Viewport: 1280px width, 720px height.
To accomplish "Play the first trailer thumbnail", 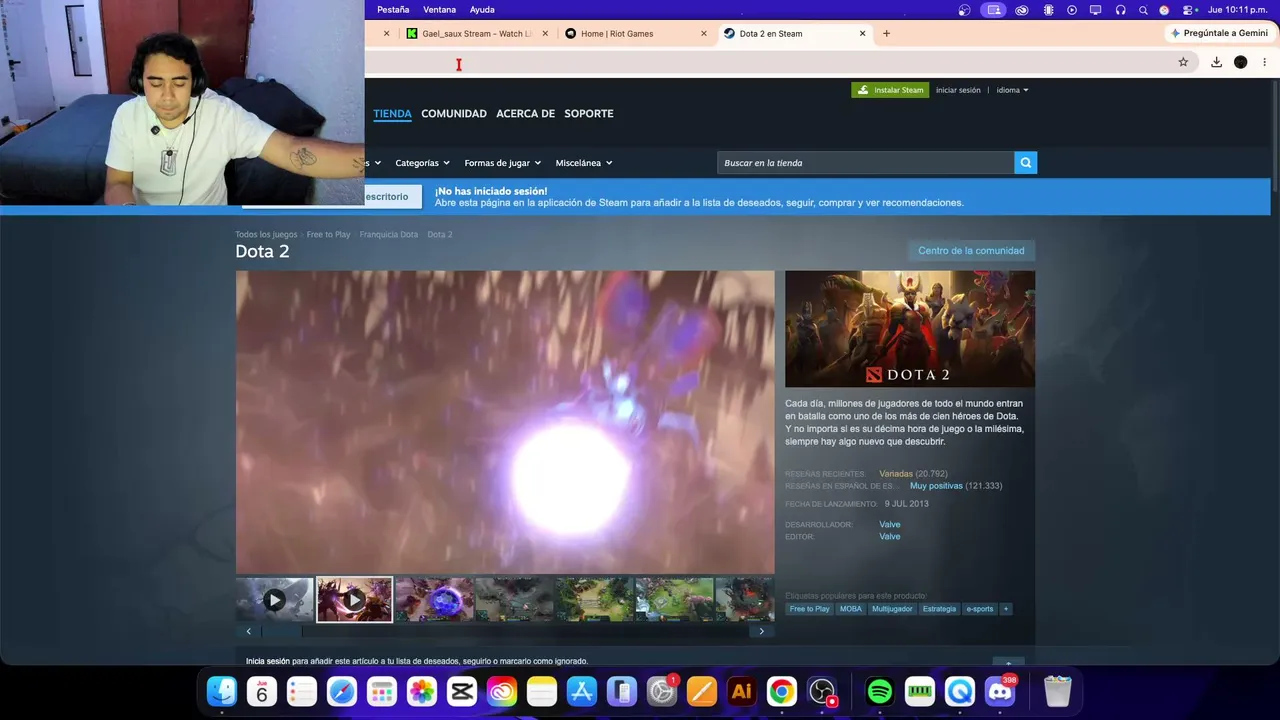I will coord(274,600).
